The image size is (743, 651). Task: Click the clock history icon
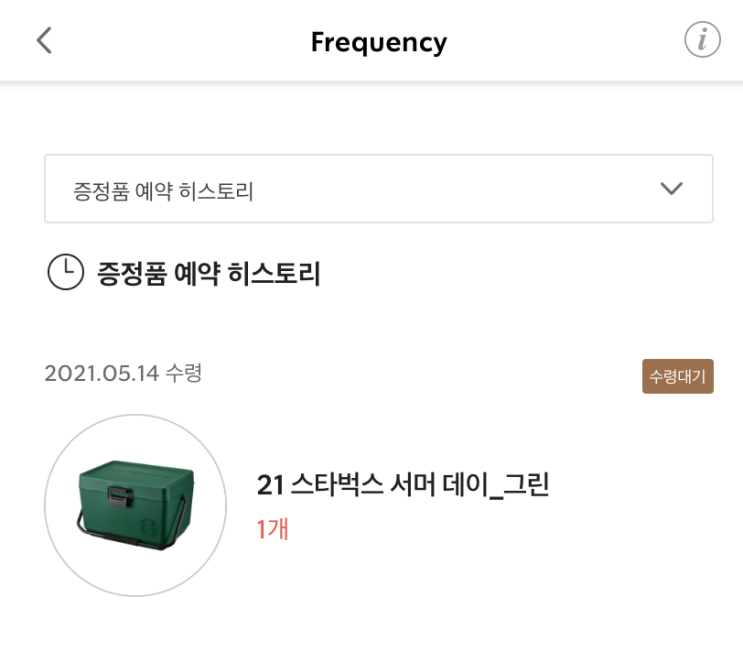65,272
